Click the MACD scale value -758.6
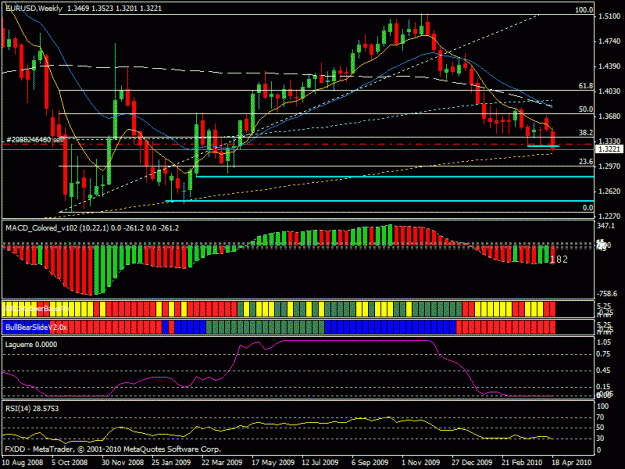 click(x=607, y=294)
